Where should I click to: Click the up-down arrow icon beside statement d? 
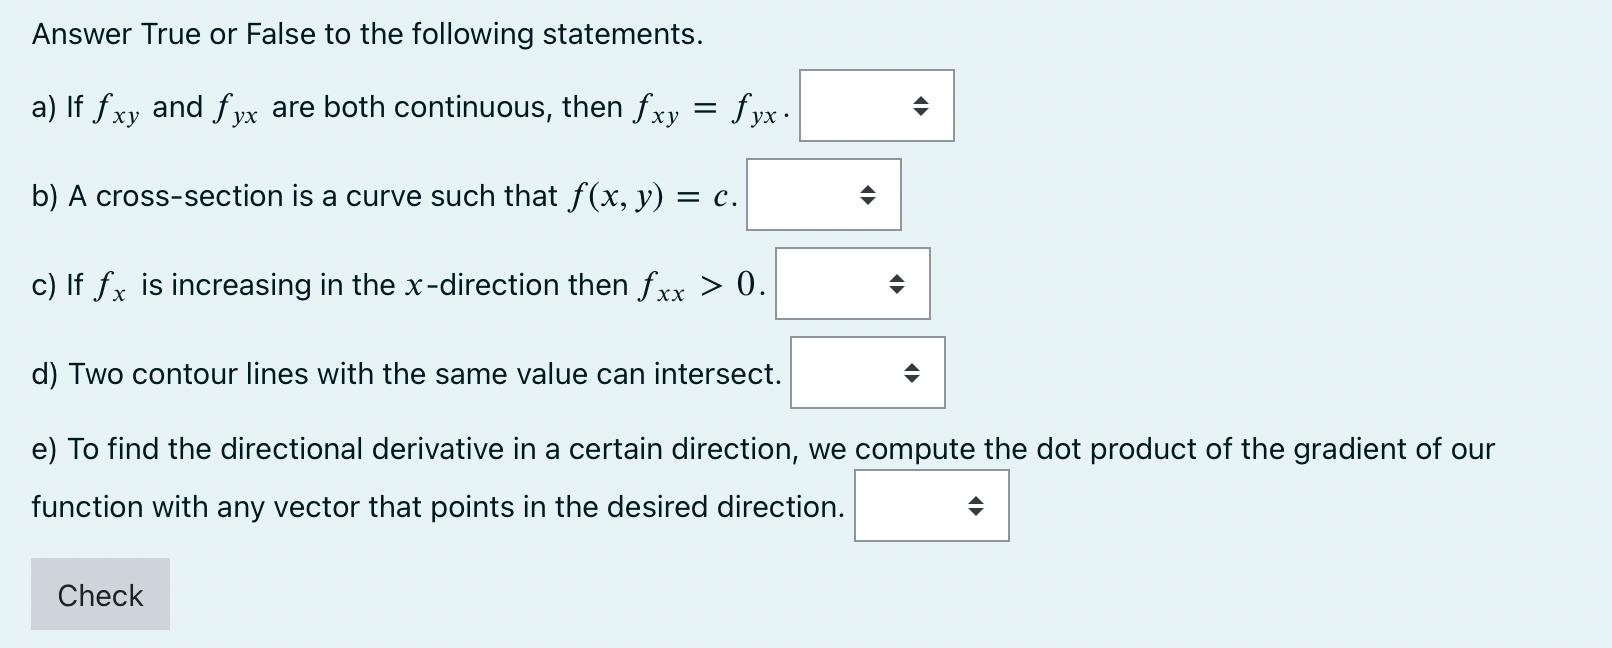(x=910, y=372)
